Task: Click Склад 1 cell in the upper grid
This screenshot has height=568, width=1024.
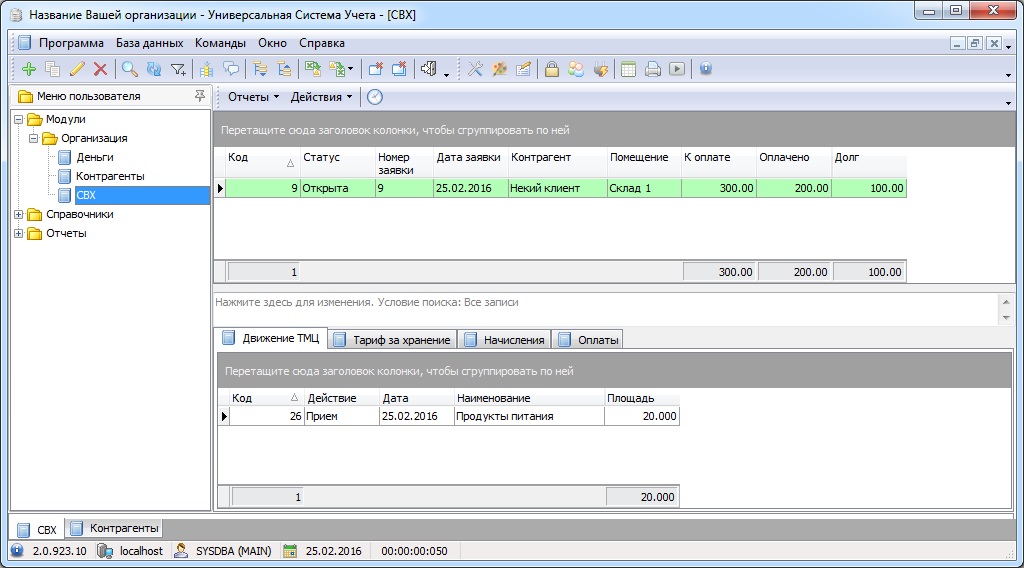Action: pos(644,188)
